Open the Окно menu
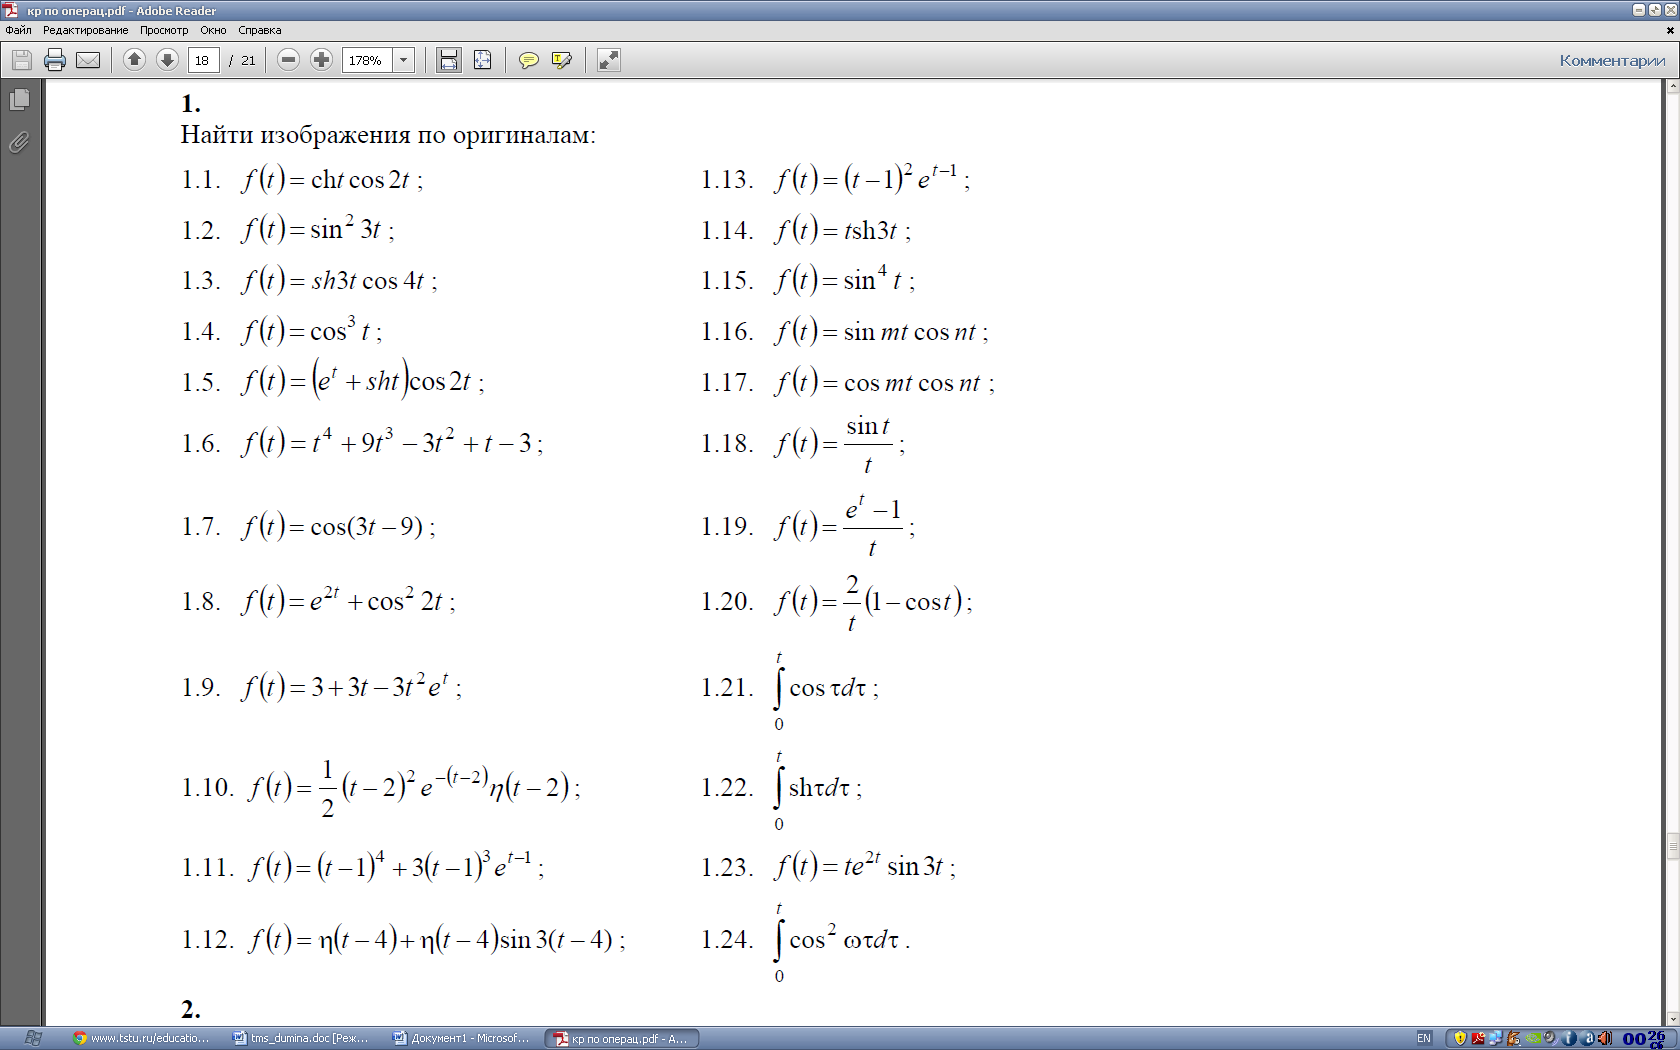Image resolution: width=1680 pixels, height=1050 pixels. [213, 30]
